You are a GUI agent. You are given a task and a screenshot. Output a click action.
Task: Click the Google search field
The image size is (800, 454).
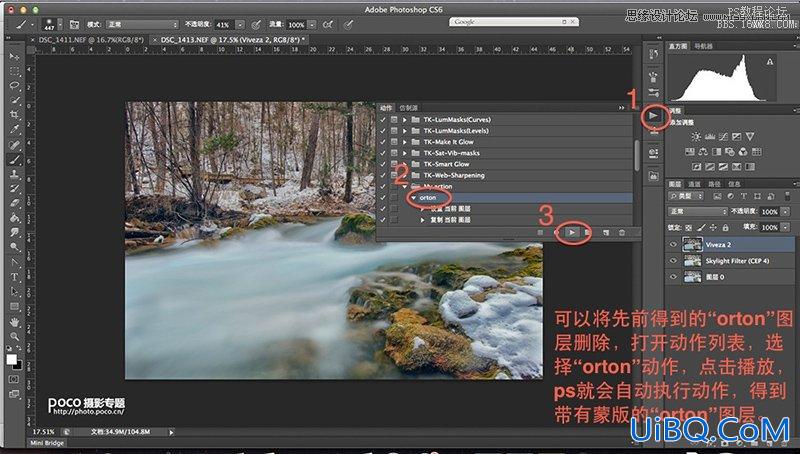pos(514,22)
